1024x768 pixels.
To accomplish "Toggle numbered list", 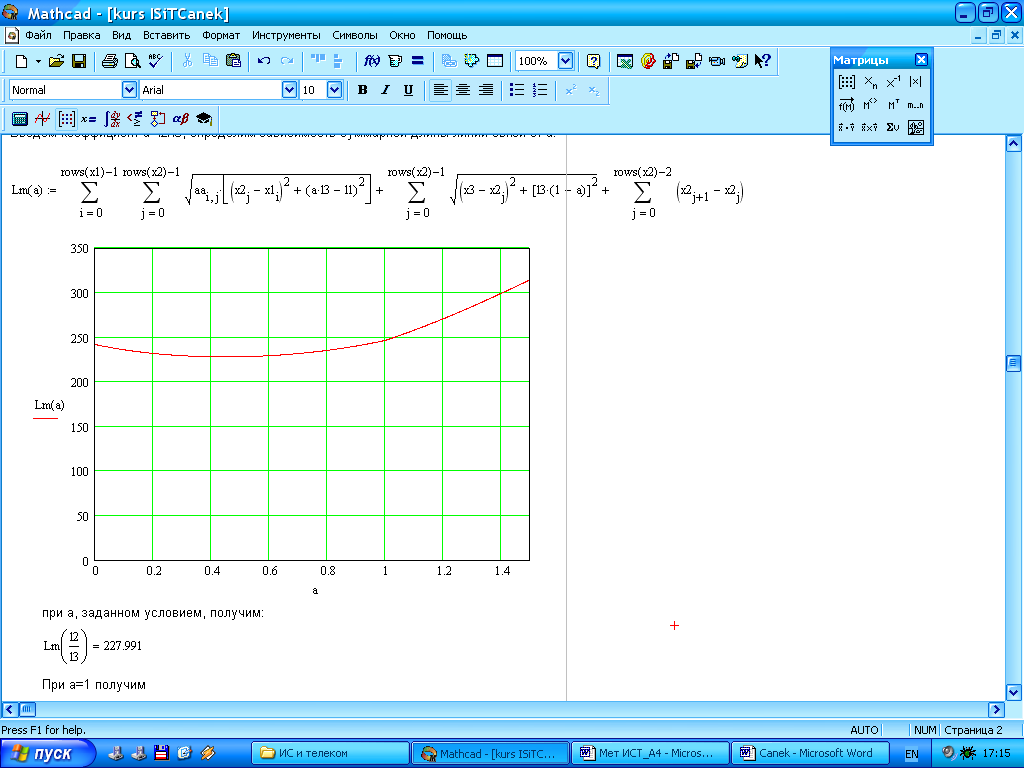I will pyautogui.click(x=539, y=90).
